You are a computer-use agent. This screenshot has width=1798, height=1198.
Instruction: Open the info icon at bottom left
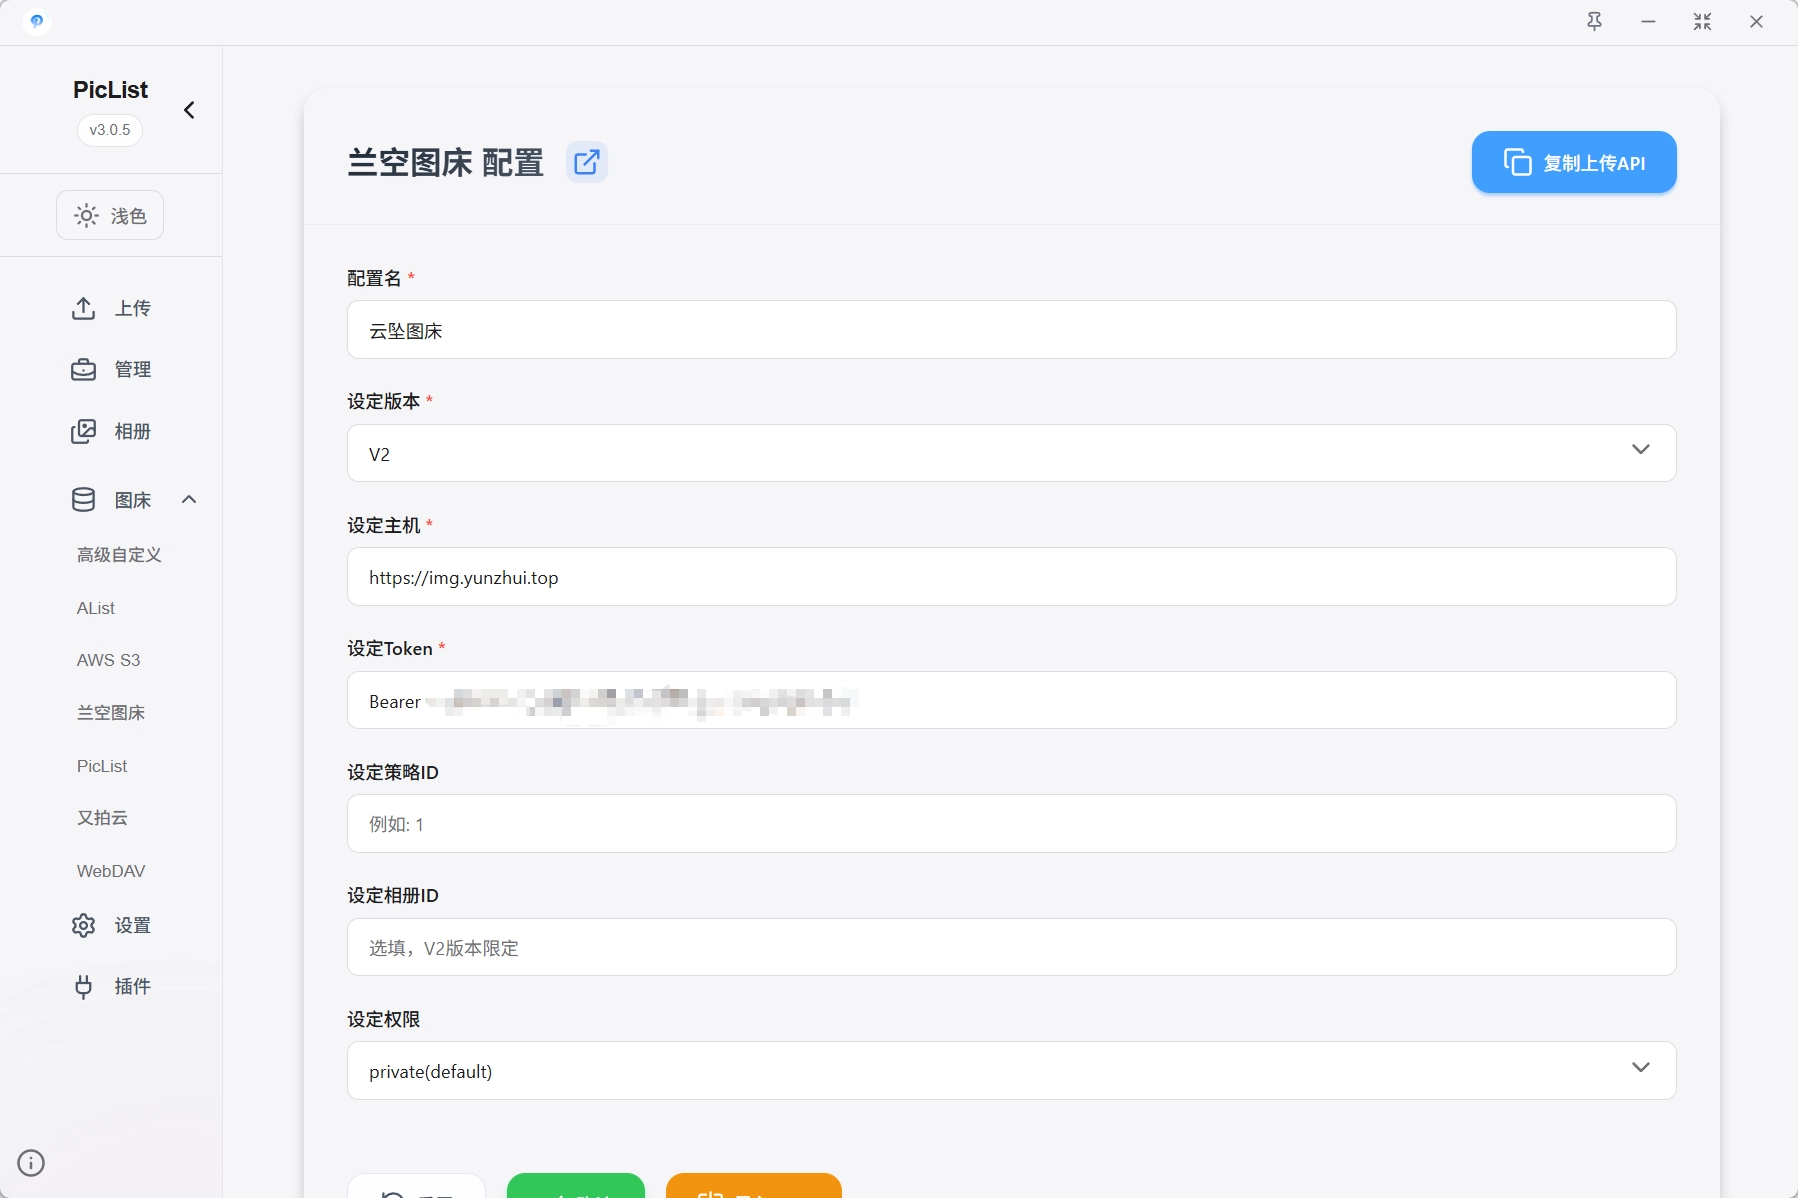coord(31,1163)
